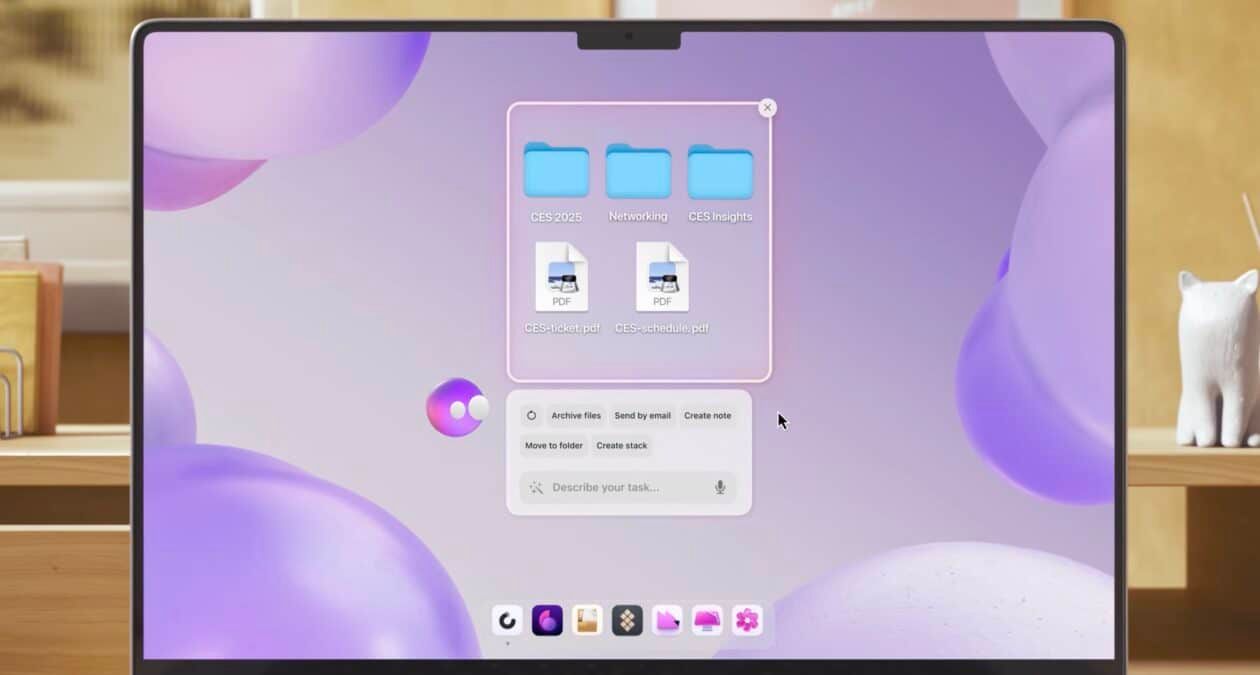
Task: Close the file selection panel
Action: (767, 108)
